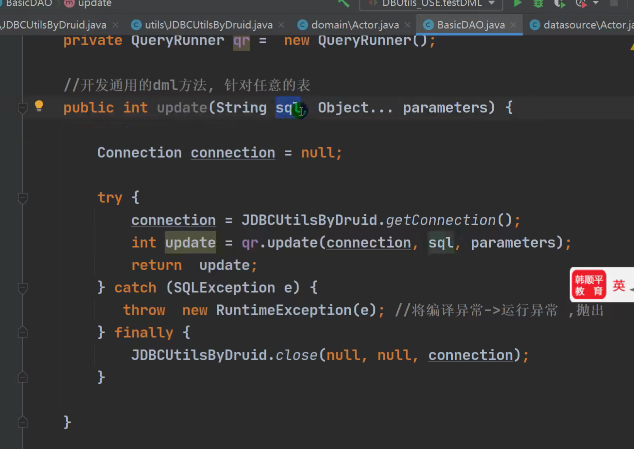Click the class icon on BasicDAO.java tab
Viewport: 634px width, 449px height.
coord(428,25)
